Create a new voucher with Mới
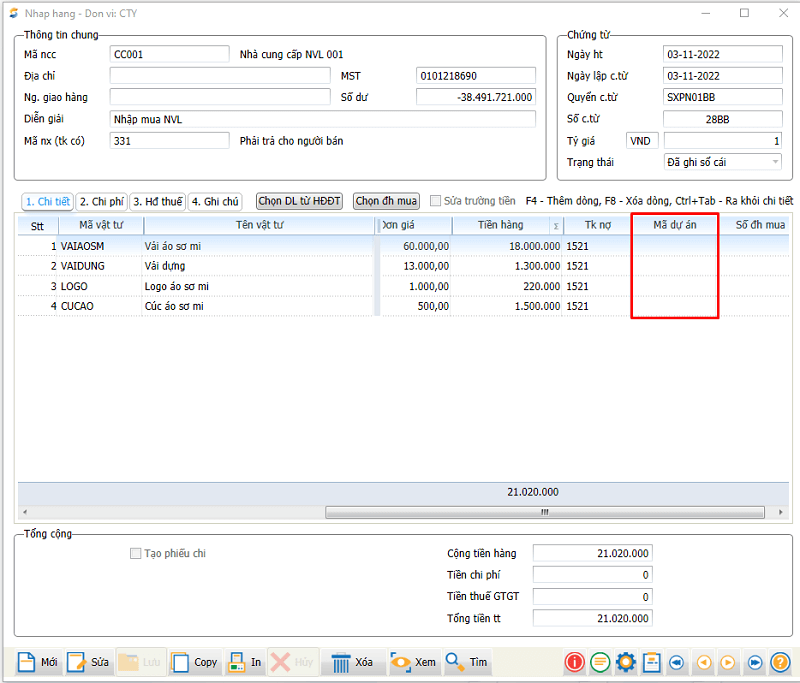Image resolution: width=800 pixels, height=683 pixels. [x=37, y=662]
